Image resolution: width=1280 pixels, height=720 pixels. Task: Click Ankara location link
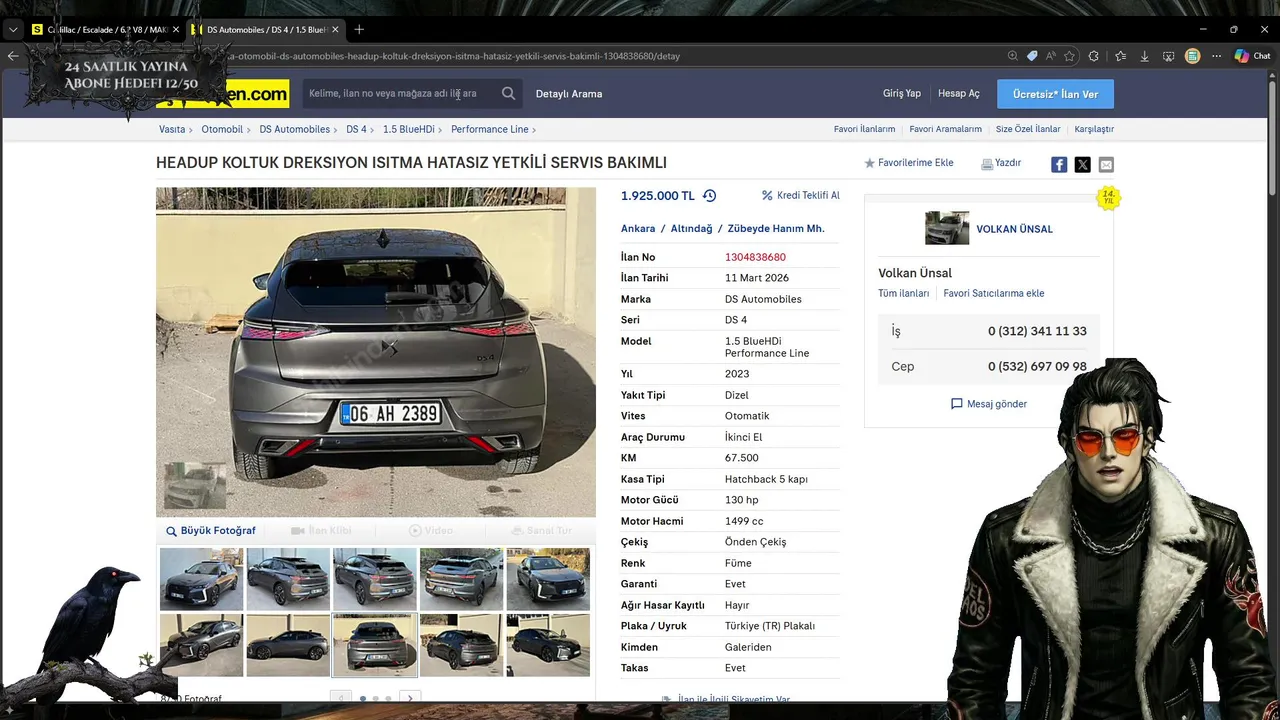[638, 229]
